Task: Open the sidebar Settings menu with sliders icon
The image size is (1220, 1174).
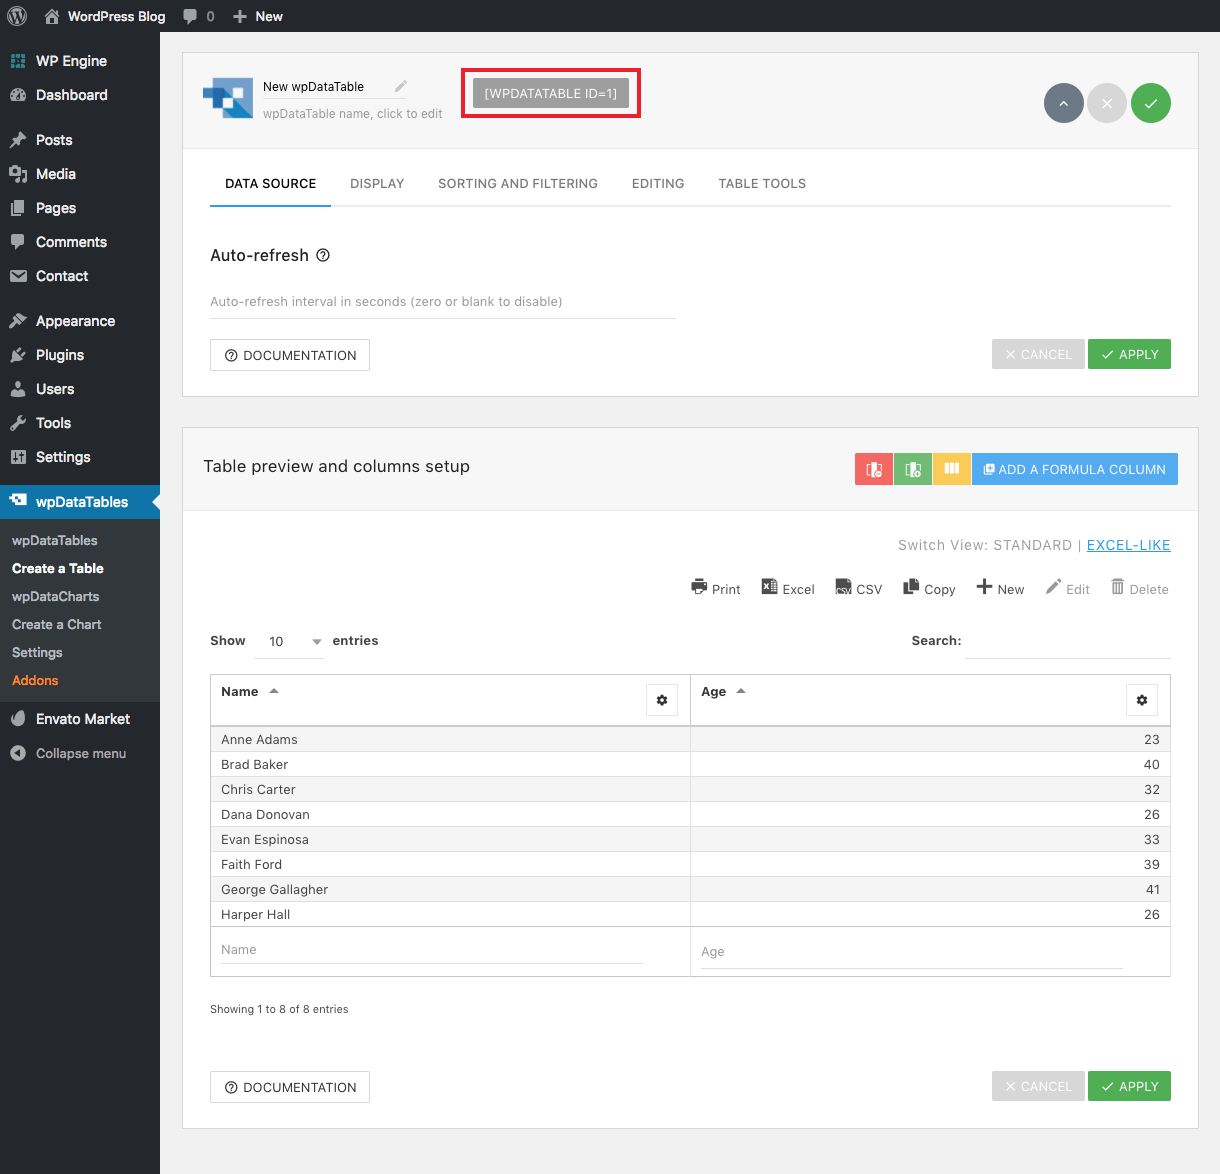Action: click(x=80, y=457)
